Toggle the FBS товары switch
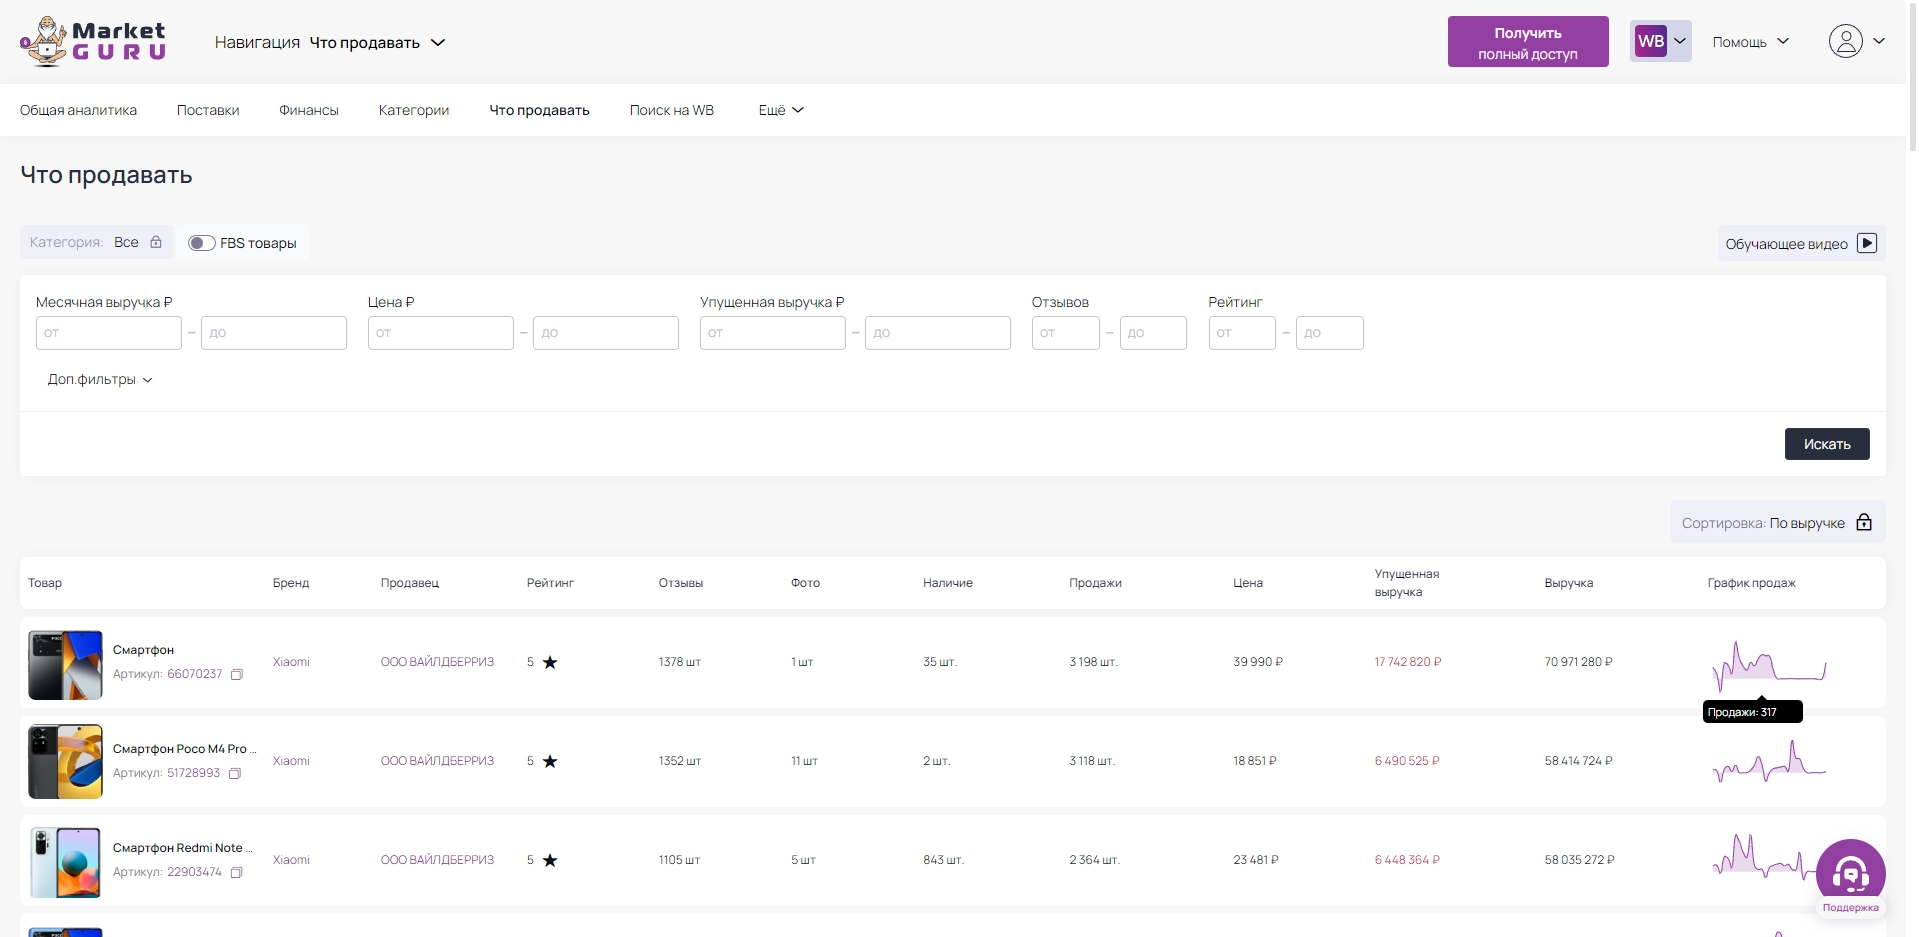 tap(202, 243)
